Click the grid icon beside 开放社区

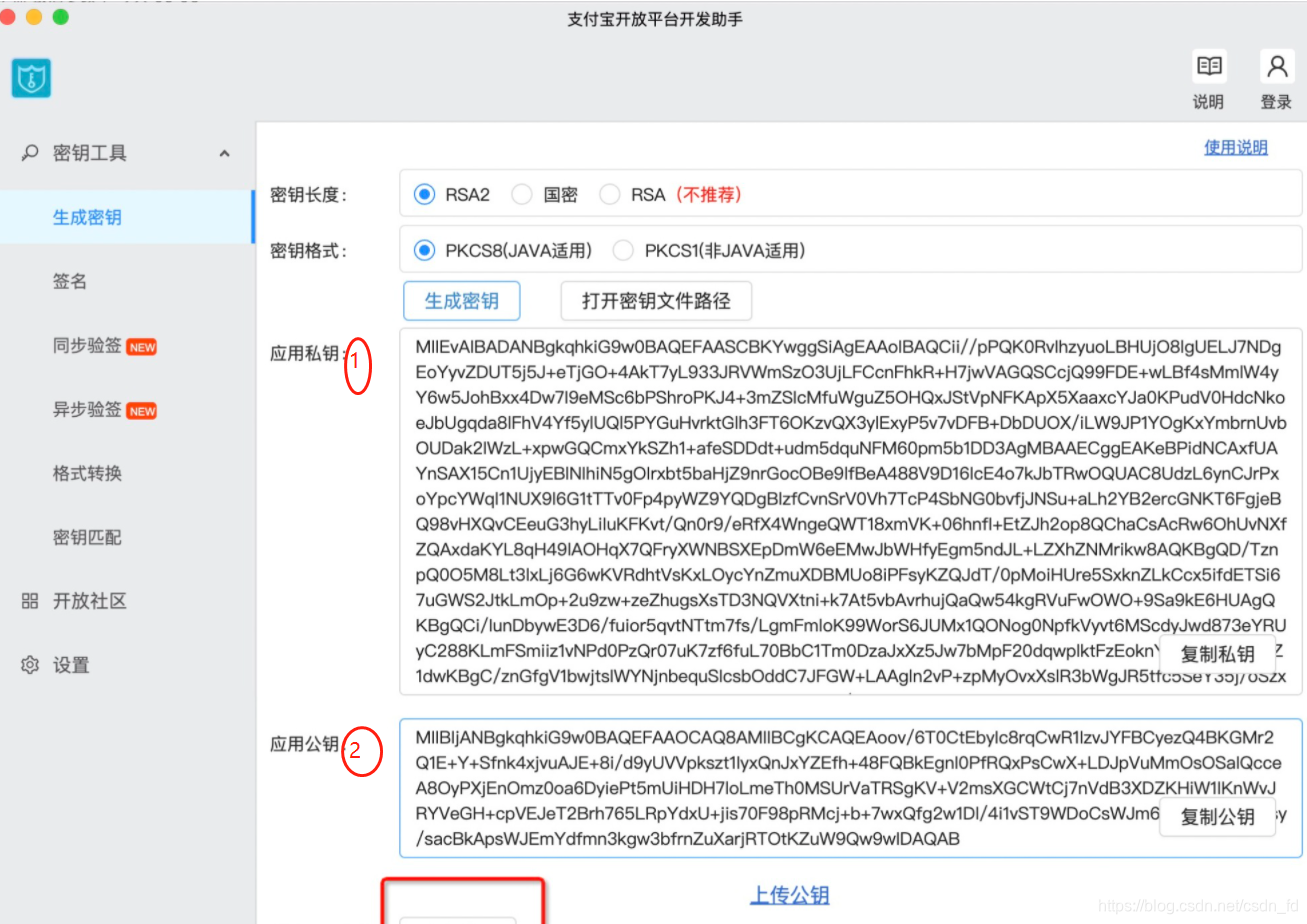pyautogui.click(x=30, y=601)
